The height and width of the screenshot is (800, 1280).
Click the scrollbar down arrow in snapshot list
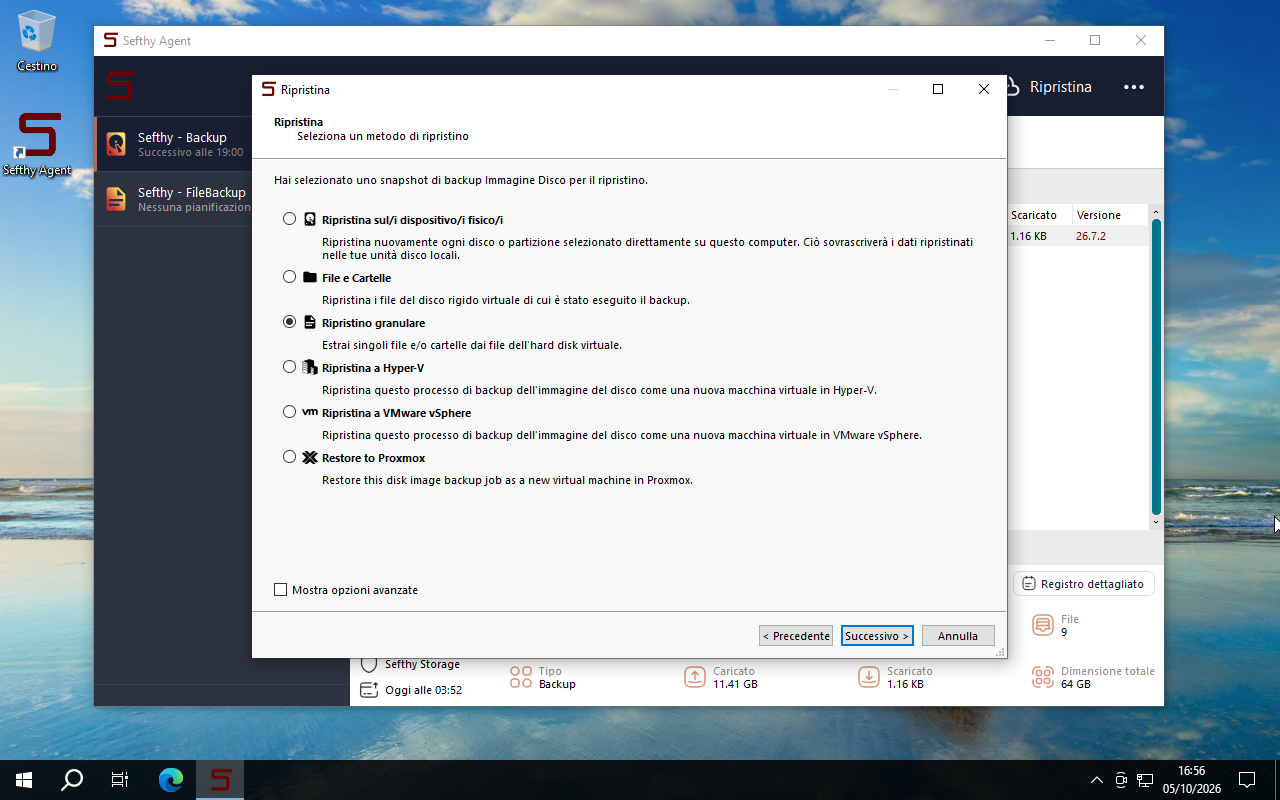[1156, 522]
